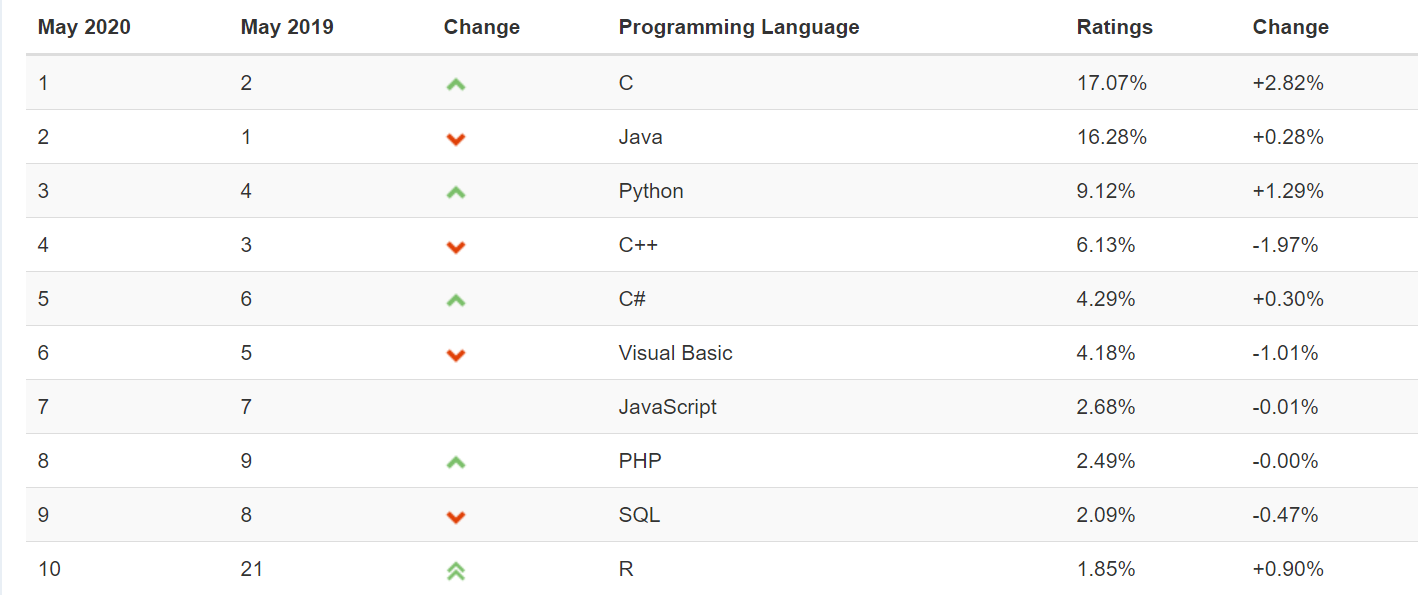Click the green up arrow in the C# row

point(456,301)
